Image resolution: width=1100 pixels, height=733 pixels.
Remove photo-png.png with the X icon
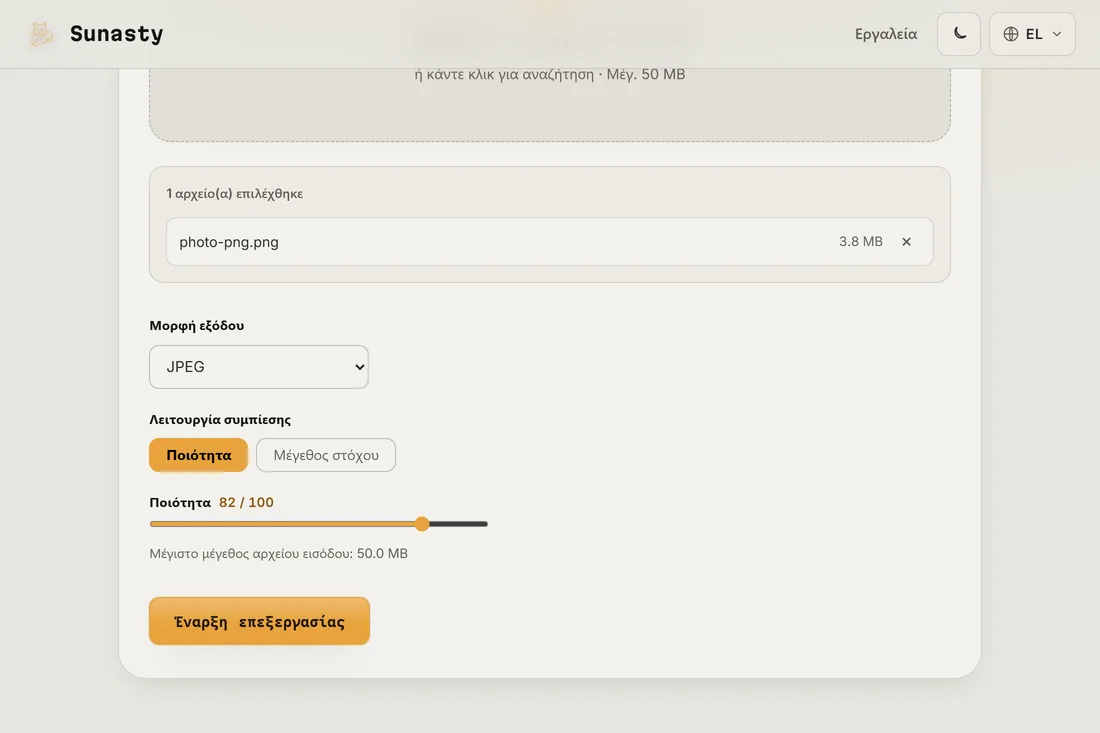(x=906, y=241)
